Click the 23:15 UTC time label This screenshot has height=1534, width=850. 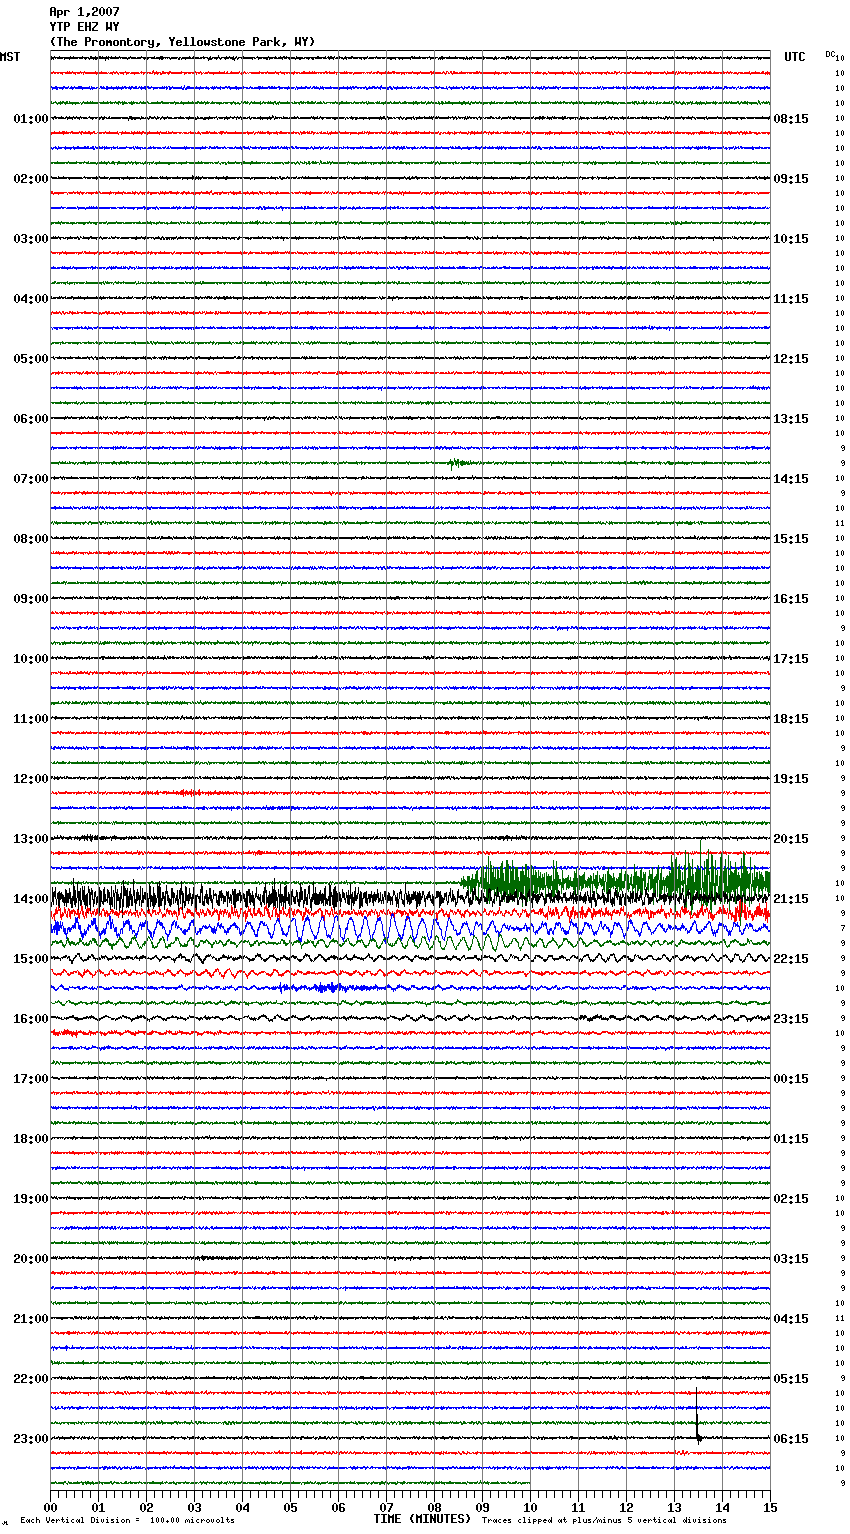point(791,1019)
